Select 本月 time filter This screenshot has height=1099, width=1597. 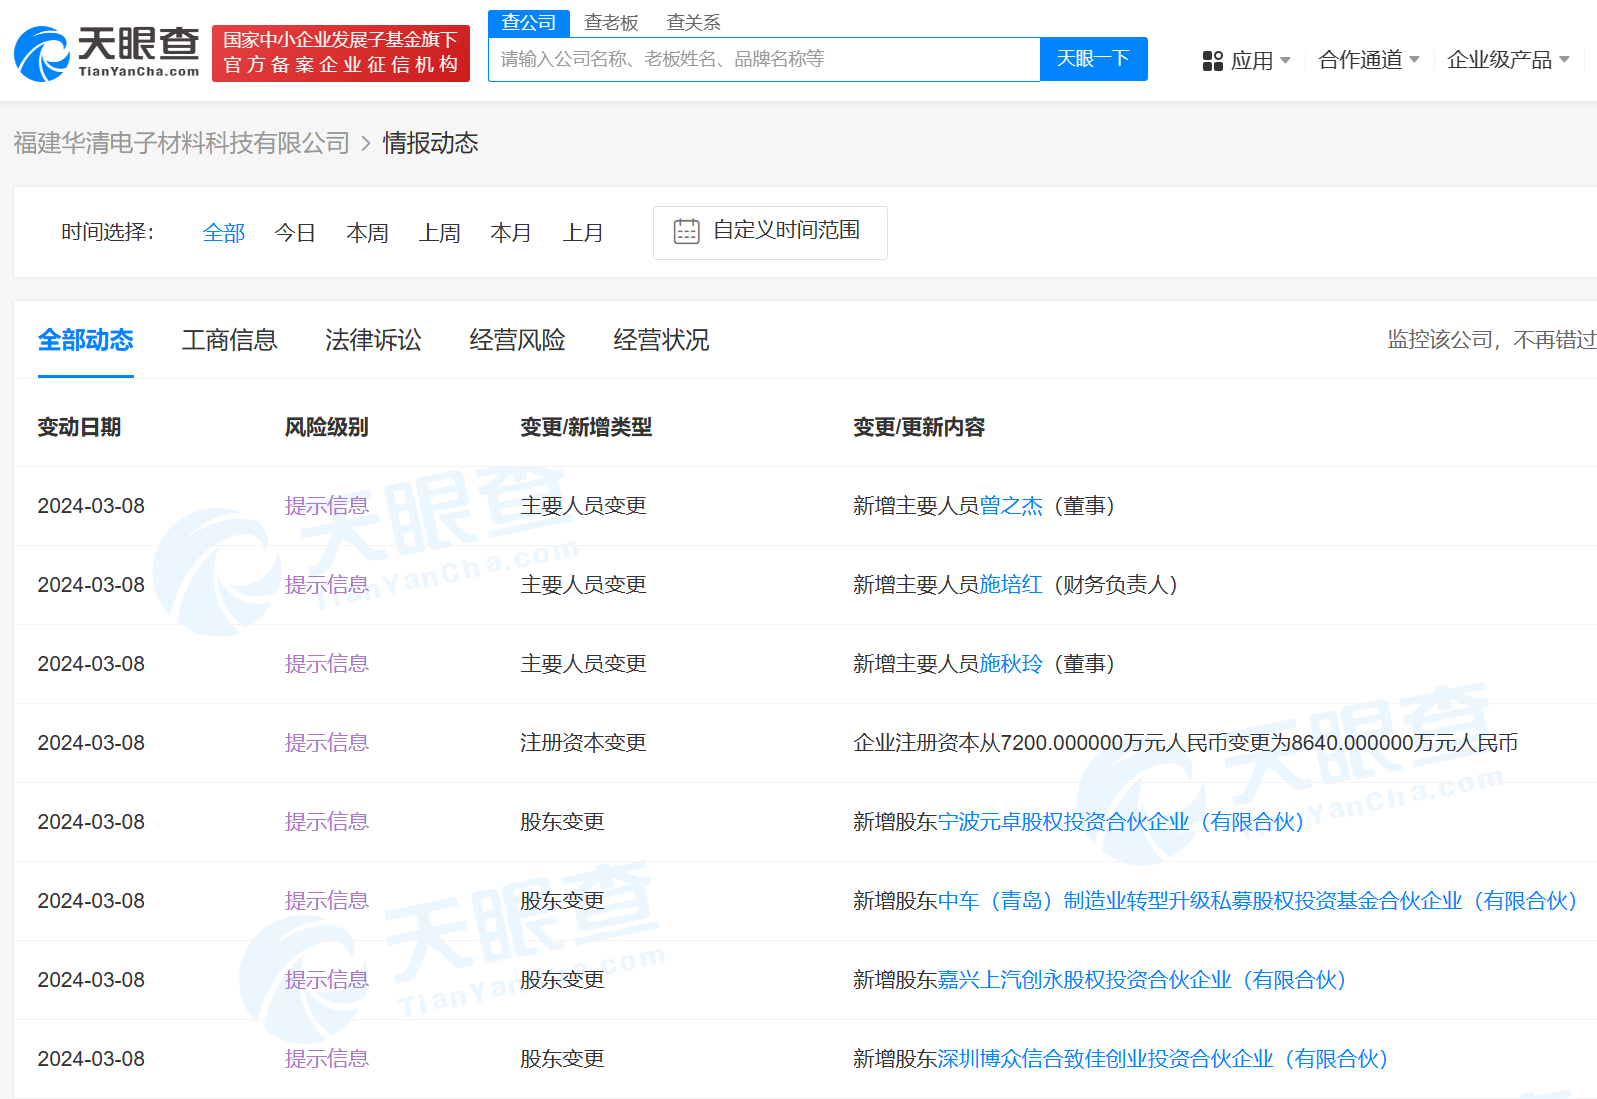coord(511,233)
